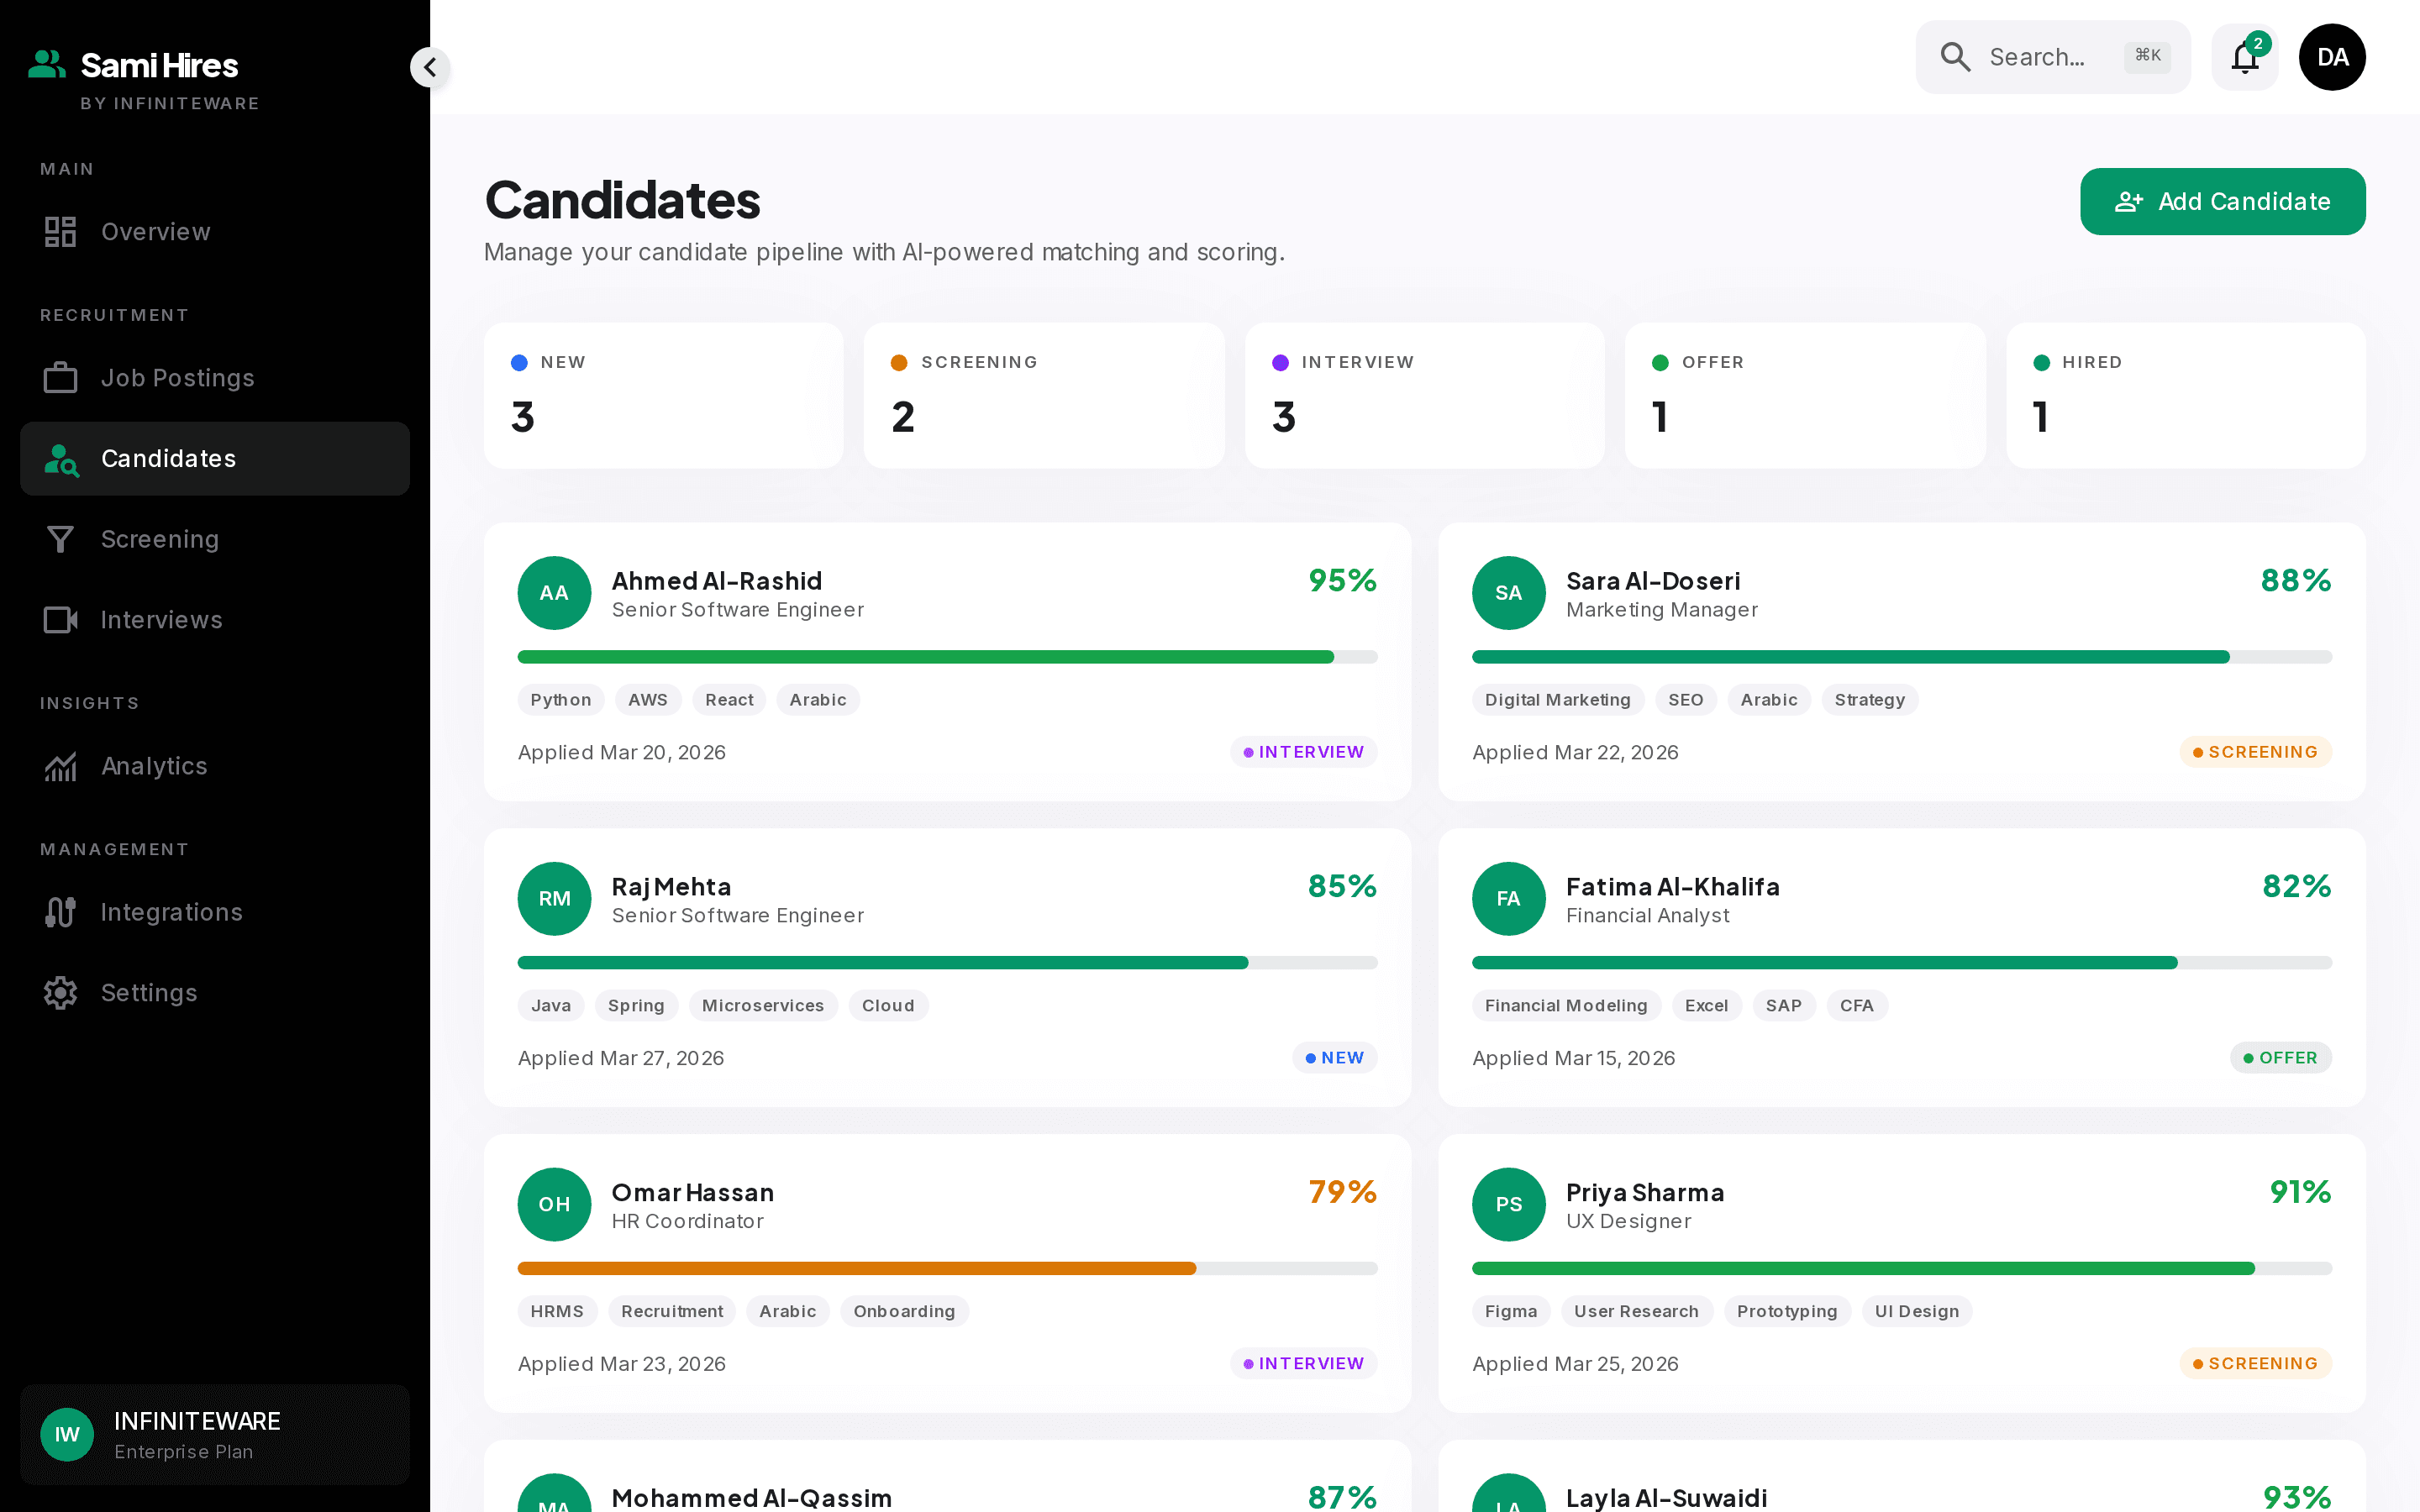Open Raj Mehta candidate name
Screen dimensions: 2420x1512
click(x=671, y=886)
